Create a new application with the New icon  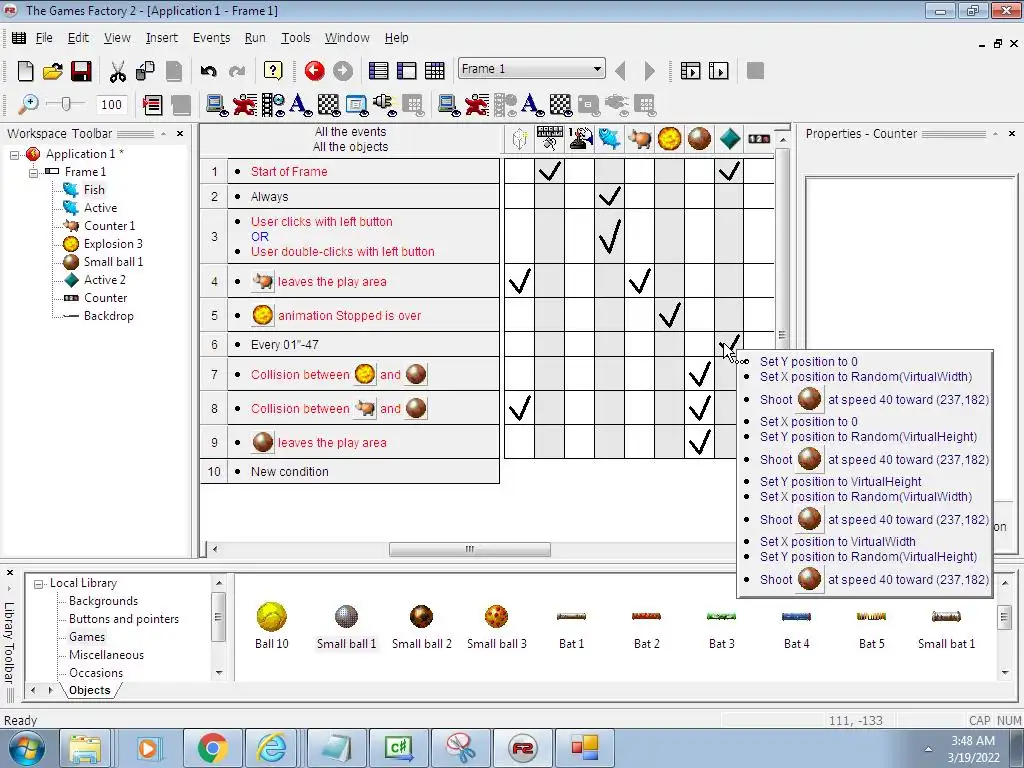(x=25, y=71)
